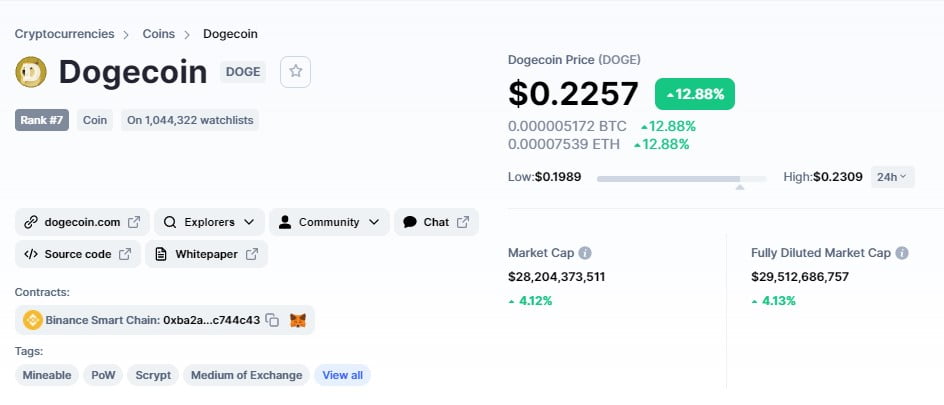Open the Chat link
This screenshot has height=405, width=944.
[436, 222]
